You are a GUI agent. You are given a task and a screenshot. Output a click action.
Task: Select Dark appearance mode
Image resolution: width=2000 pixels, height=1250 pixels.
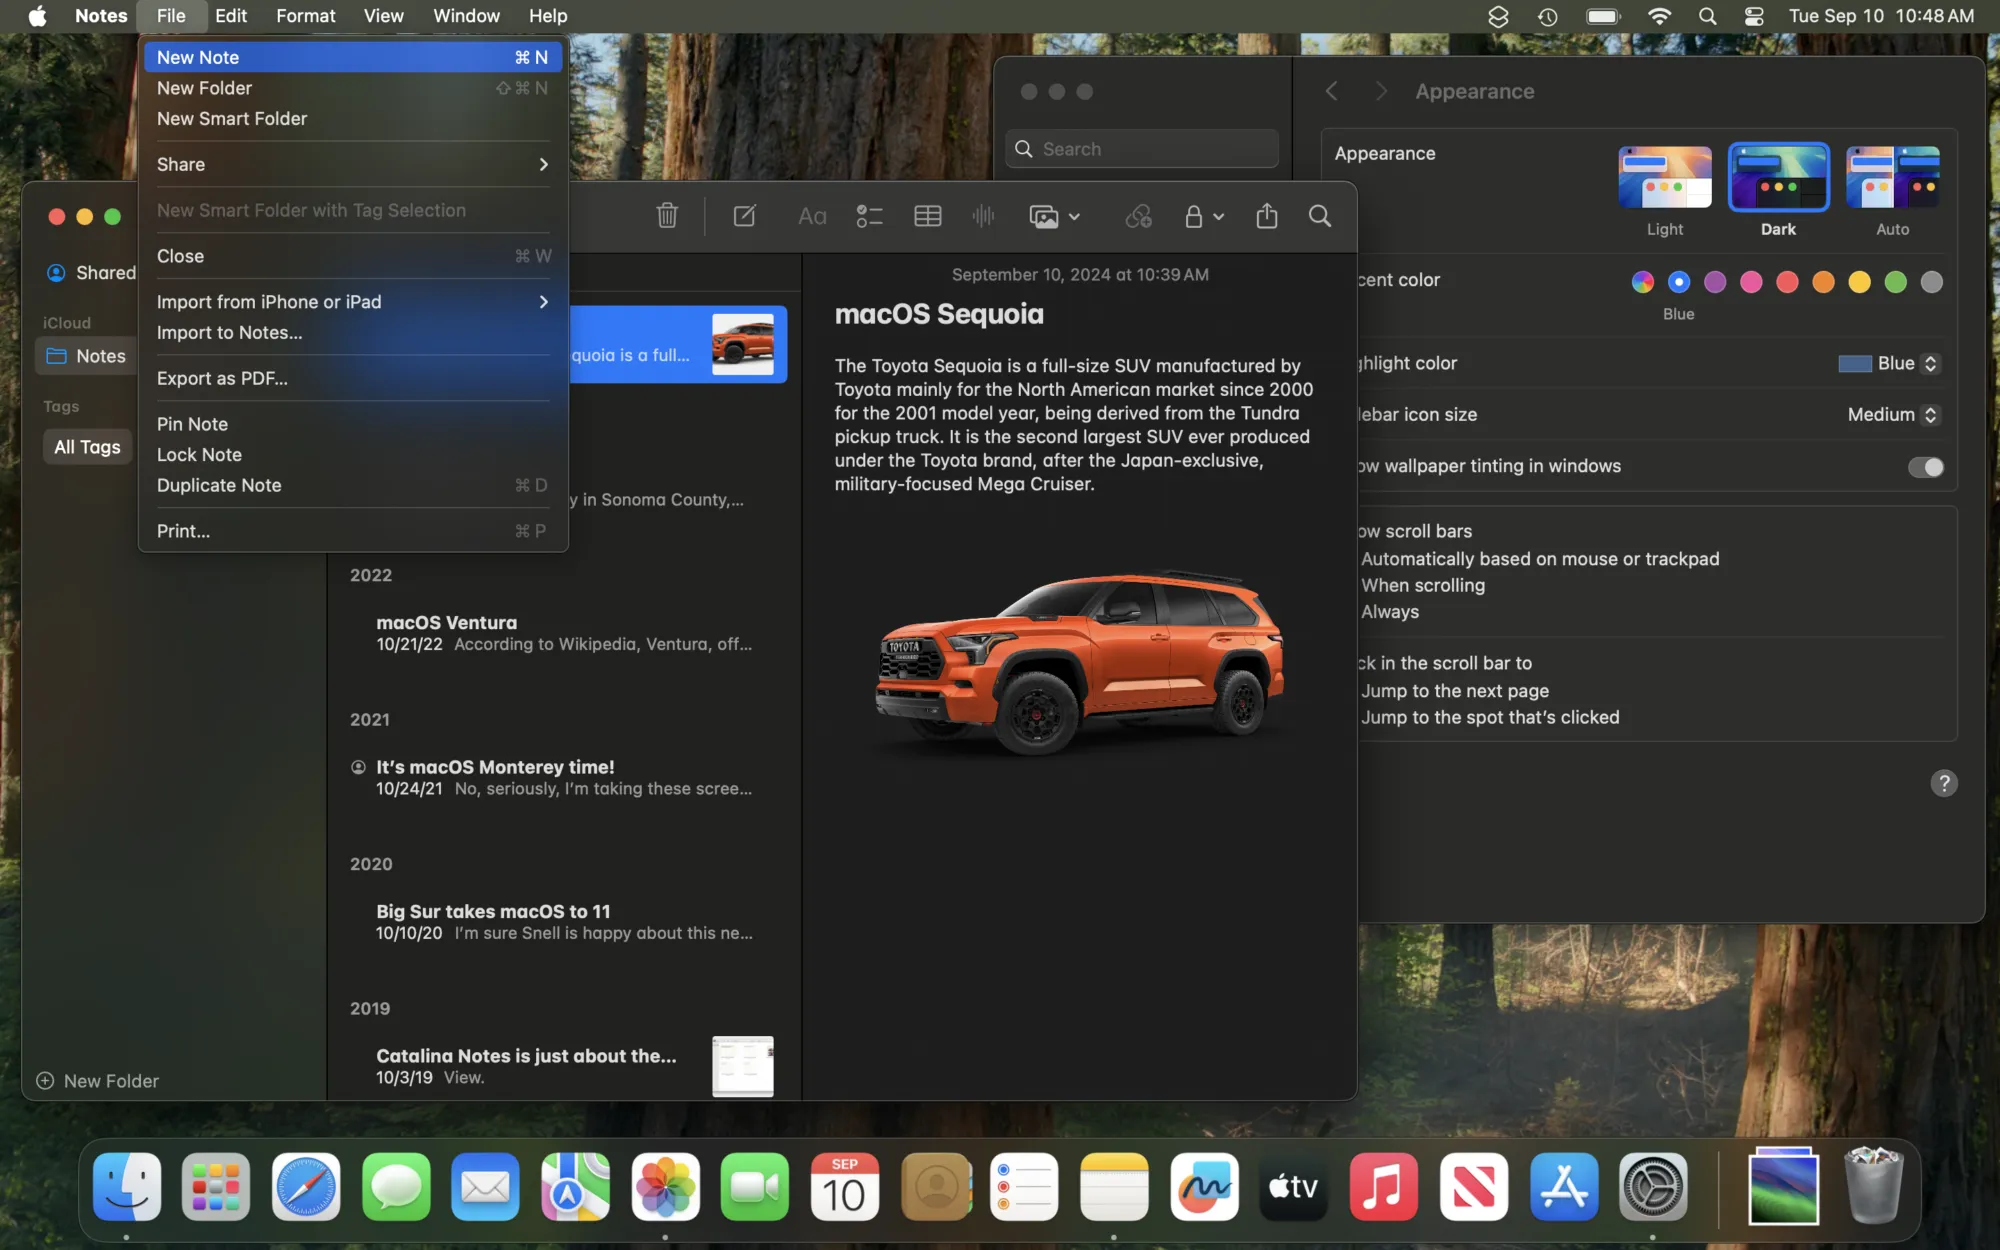click(1778, 177)
